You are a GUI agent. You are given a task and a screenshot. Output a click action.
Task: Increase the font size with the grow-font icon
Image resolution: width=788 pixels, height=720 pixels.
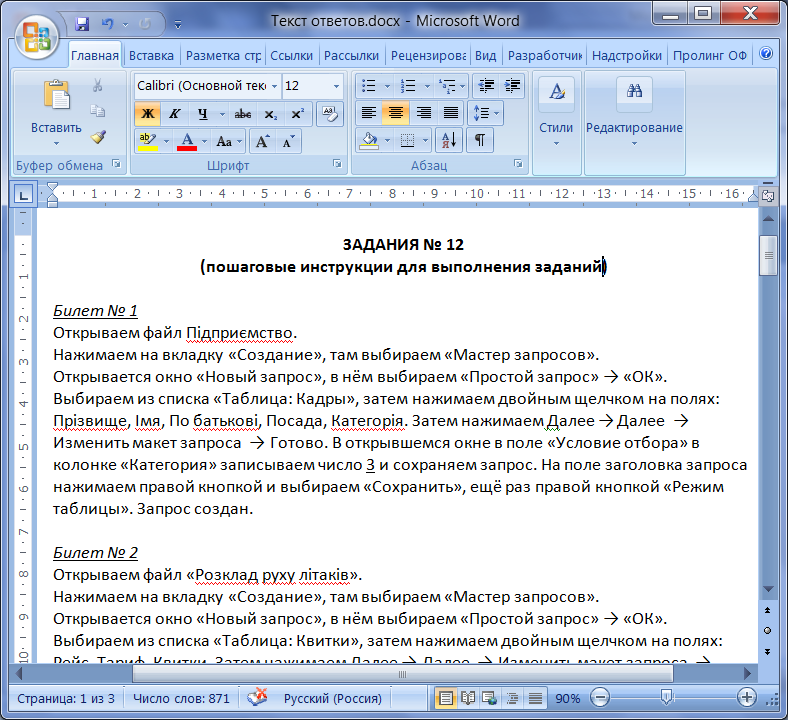coord(262,141)
